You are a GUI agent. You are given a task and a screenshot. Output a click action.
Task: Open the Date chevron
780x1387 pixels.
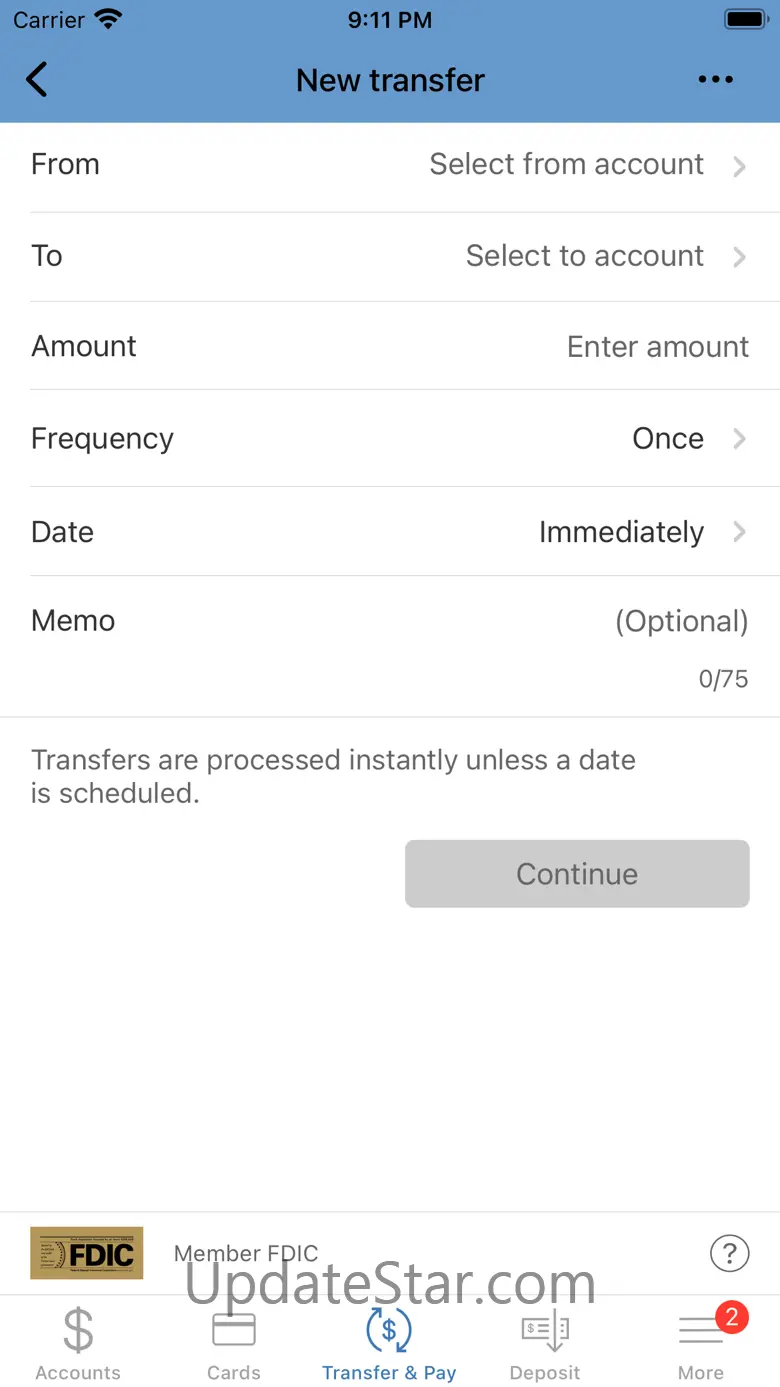(739, 532)
